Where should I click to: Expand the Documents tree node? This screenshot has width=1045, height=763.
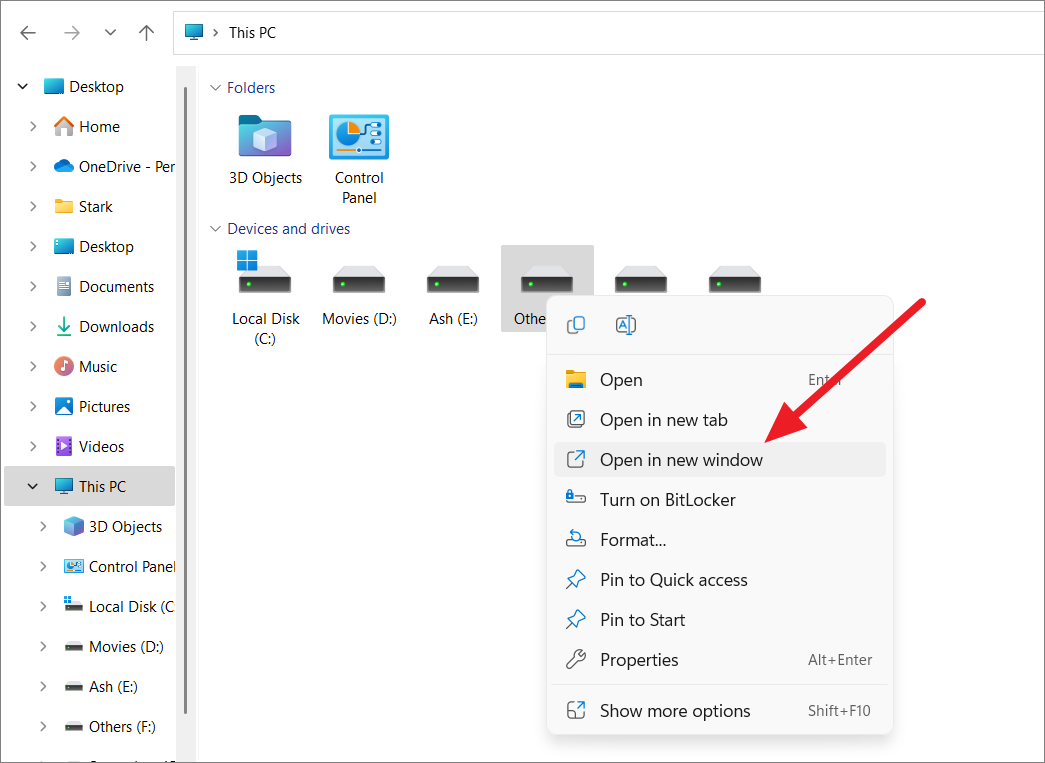point(33,287)
